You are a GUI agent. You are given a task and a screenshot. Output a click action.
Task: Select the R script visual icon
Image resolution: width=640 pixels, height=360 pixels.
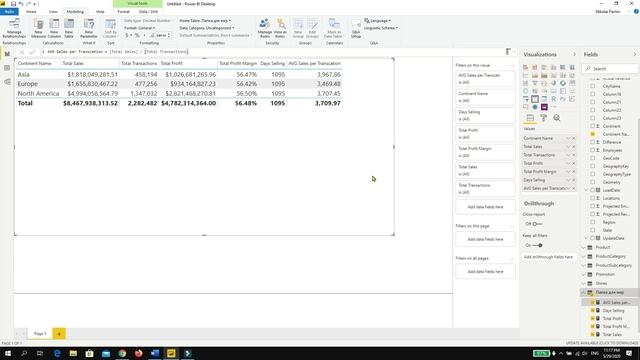pyautogui.click(x=553, y=99)
